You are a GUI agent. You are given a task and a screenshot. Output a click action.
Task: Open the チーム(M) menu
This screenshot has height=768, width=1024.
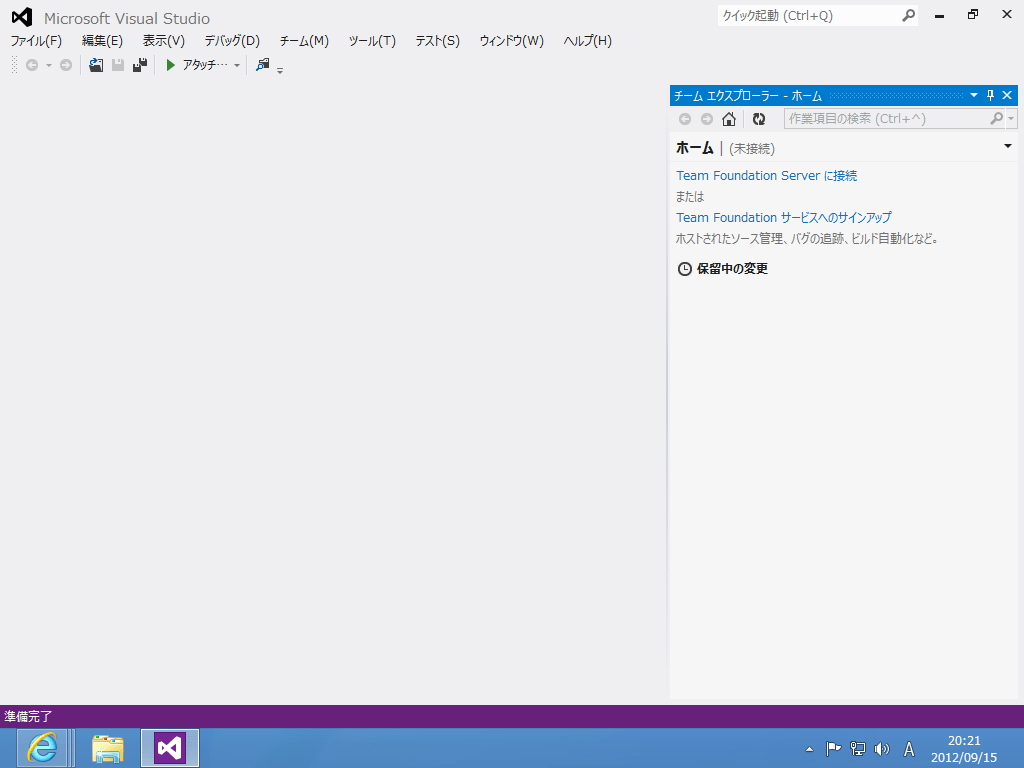click(304, 41)
